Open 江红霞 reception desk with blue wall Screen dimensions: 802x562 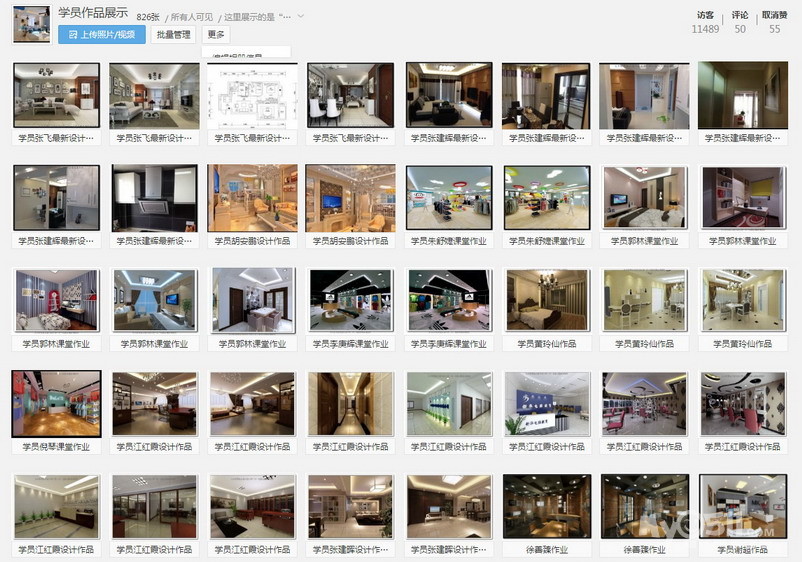[547, 403]
